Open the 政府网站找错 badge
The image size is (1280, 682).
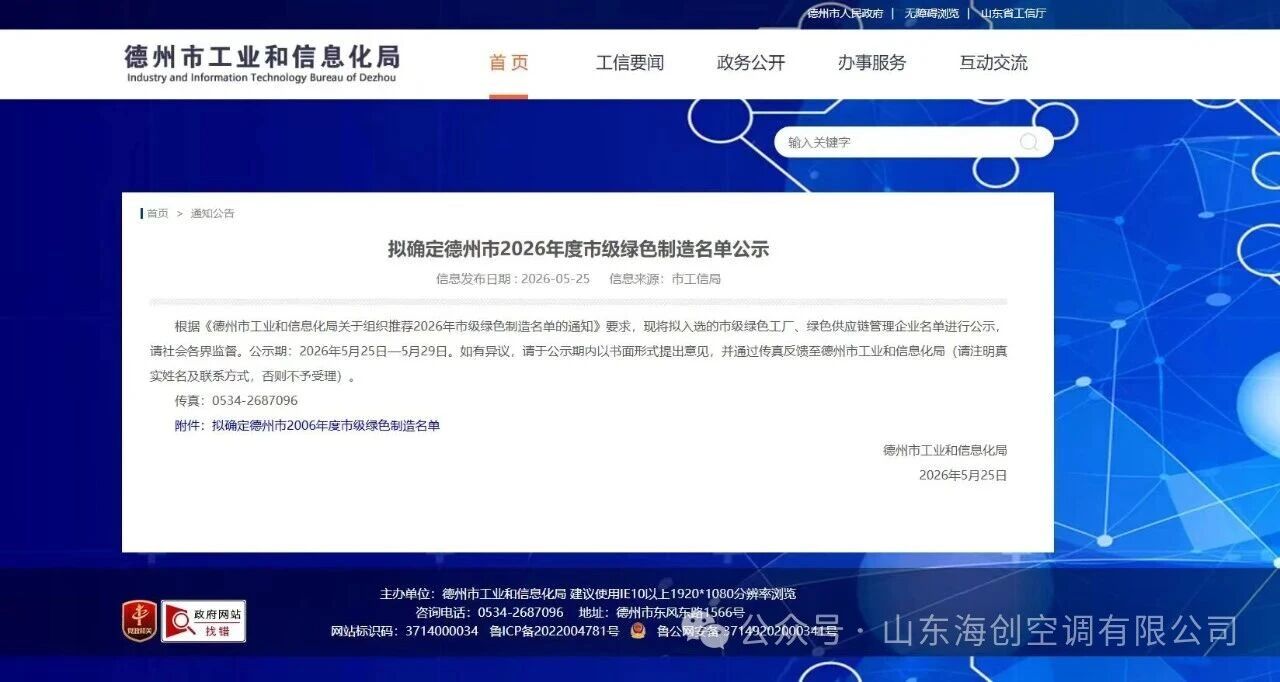(204, 620)
